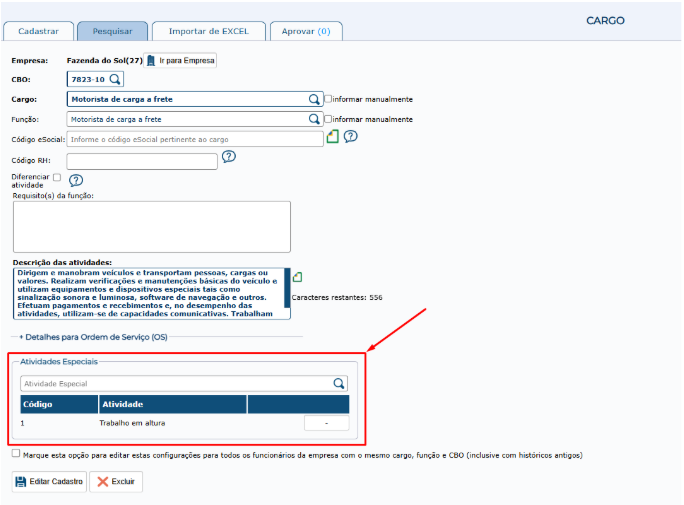Click the Requisito(s) da função text area
Screen dimensions: 684x505
(152, 227)
